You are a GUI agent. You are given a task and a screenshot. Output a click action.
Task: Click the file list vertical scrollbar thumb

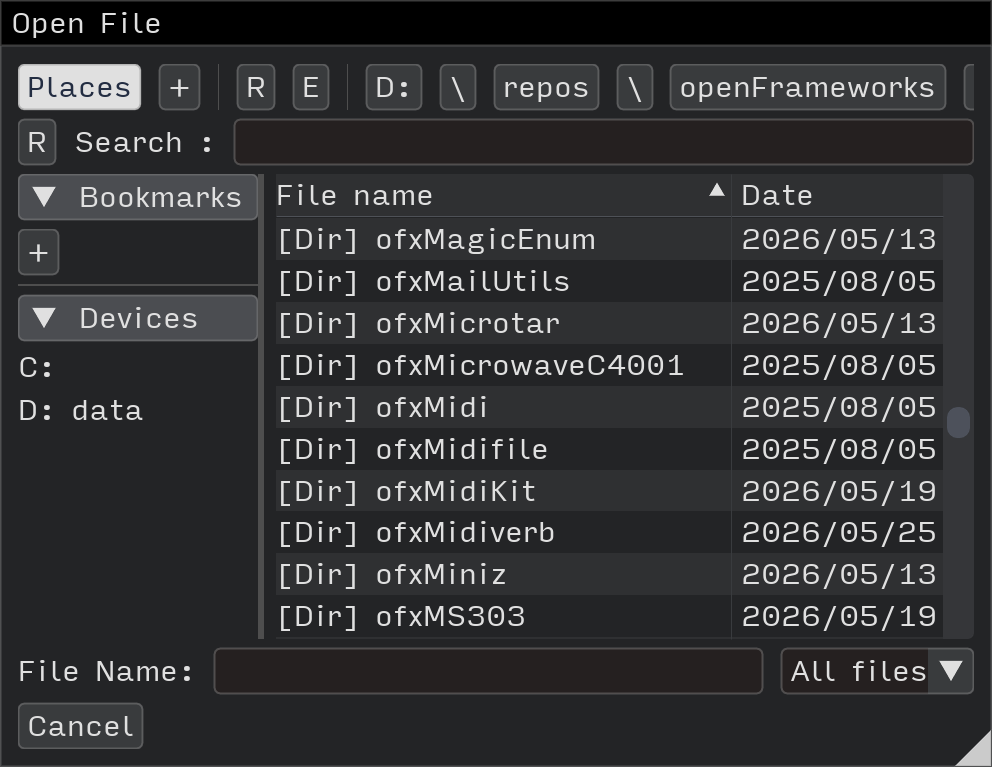click(958, 422)
